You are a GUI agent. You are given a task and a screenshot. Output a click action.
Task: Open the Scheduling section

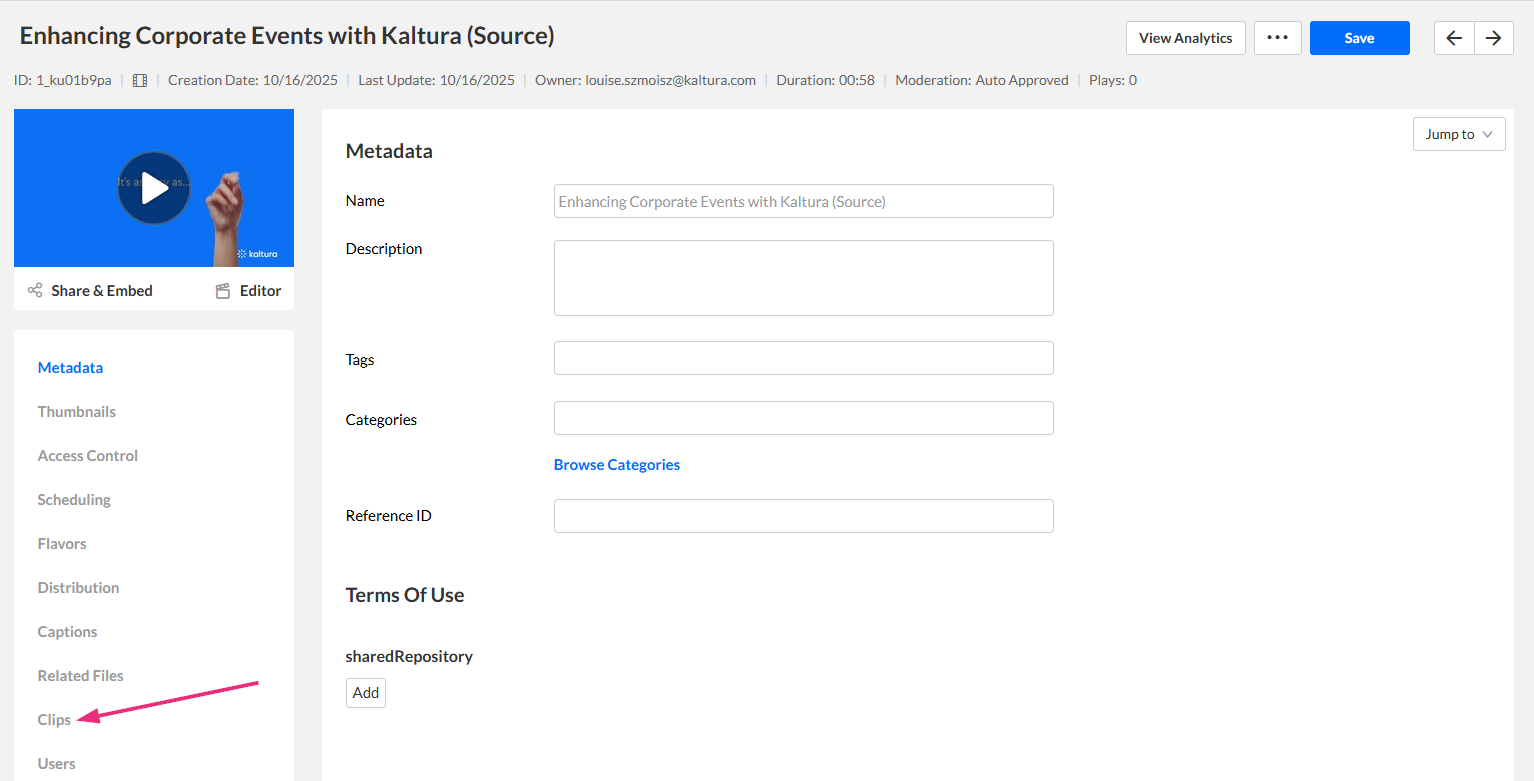[74, 500]
